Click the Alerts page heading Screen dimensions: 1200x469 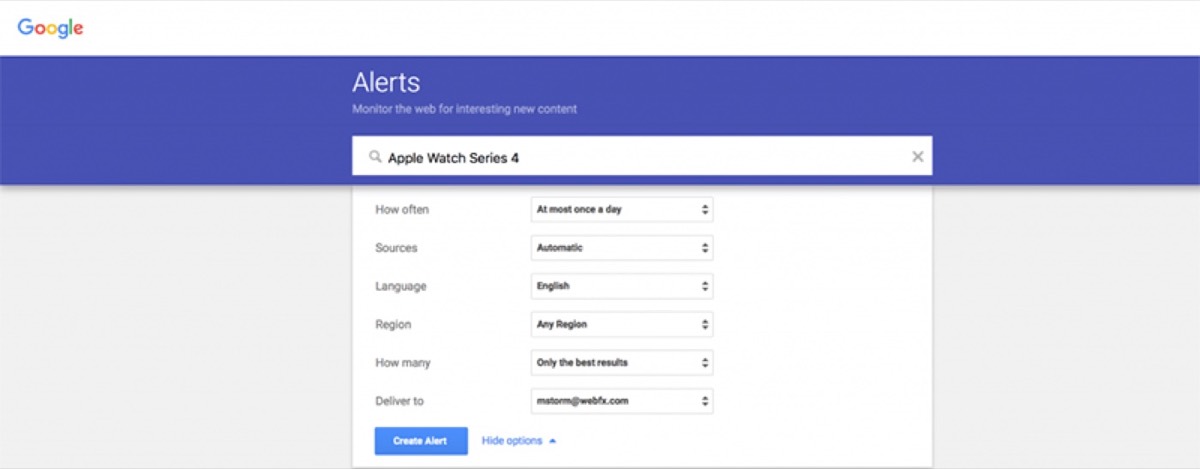tap(386, 83)
